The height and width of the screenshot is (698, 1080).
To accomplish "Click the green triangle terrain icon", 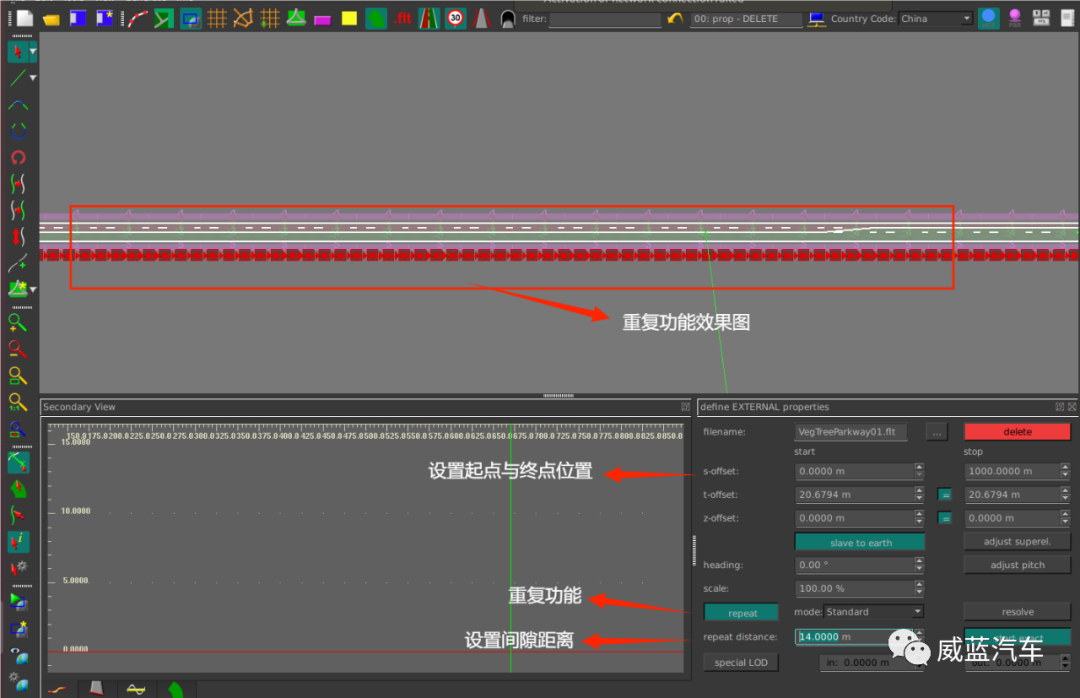I will tap(296, 18).
